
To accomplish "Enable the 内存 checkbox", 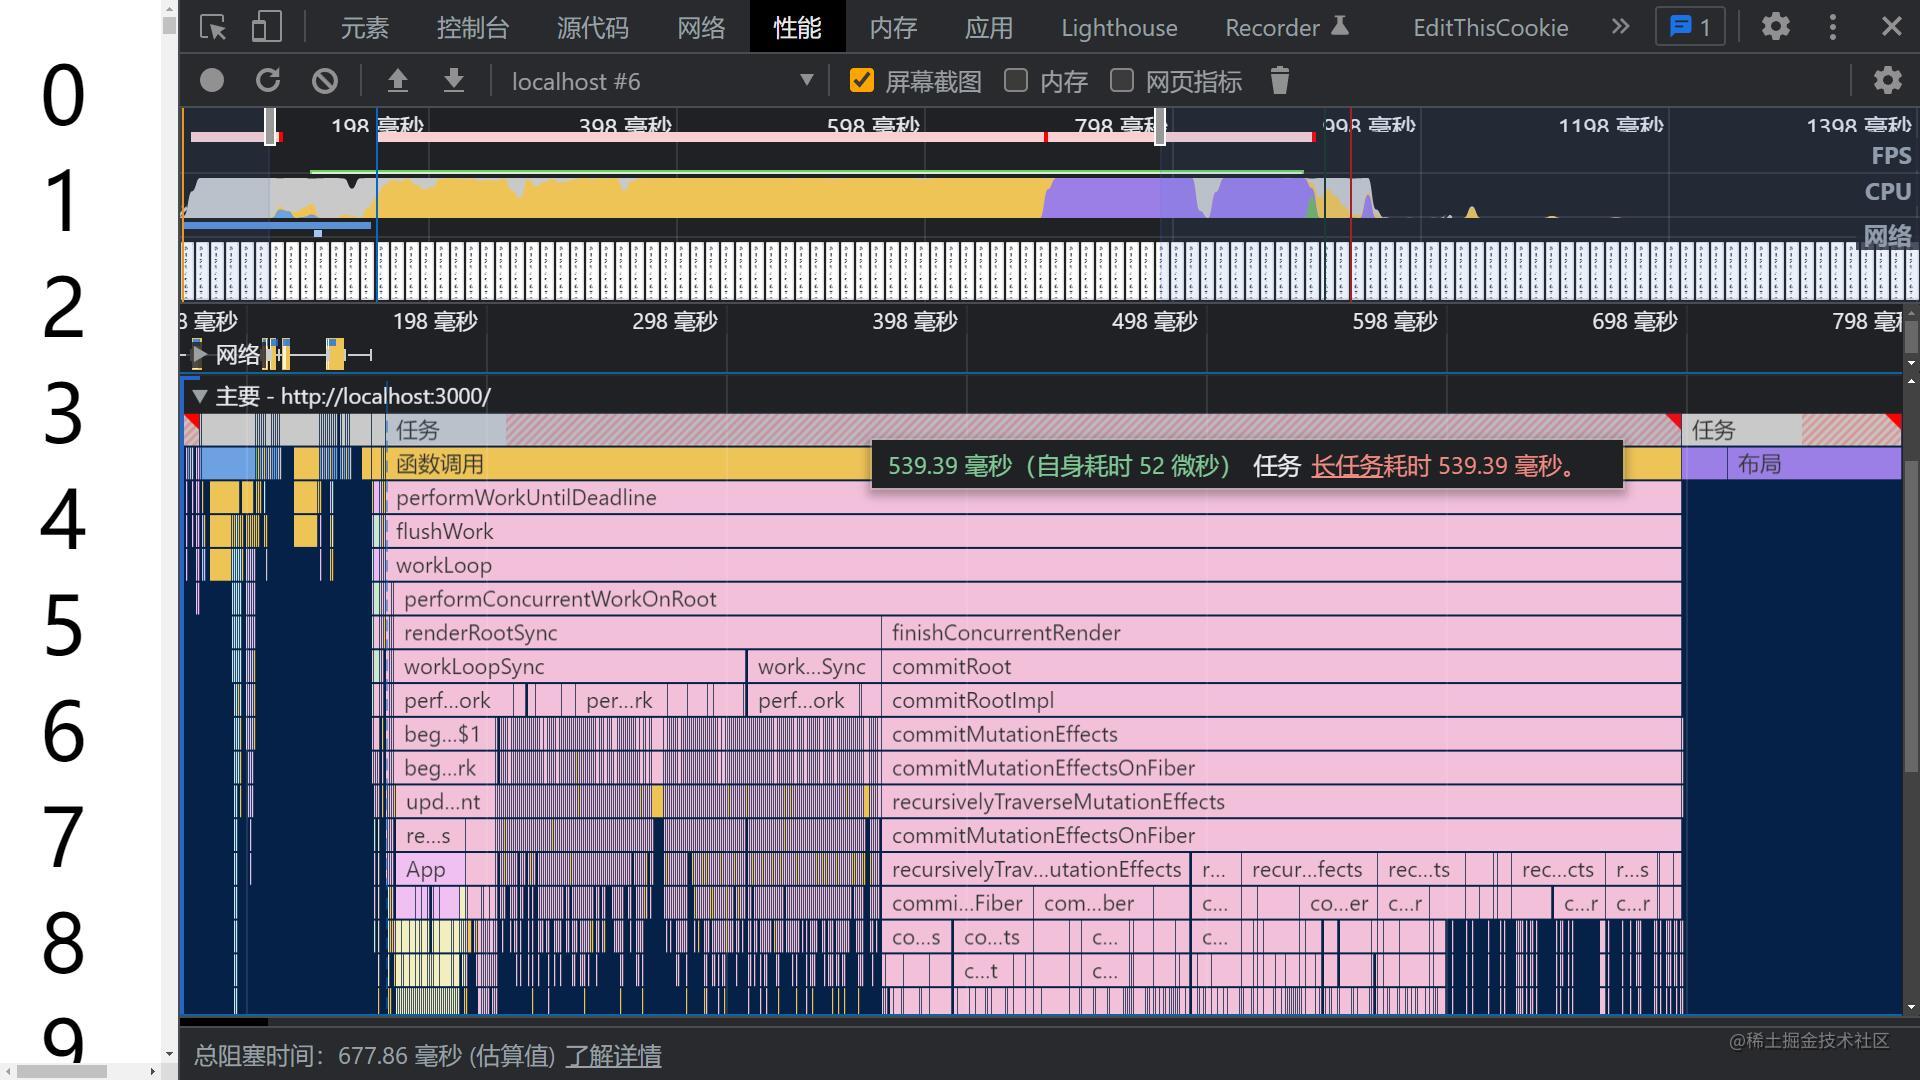I will point(1016,81).
